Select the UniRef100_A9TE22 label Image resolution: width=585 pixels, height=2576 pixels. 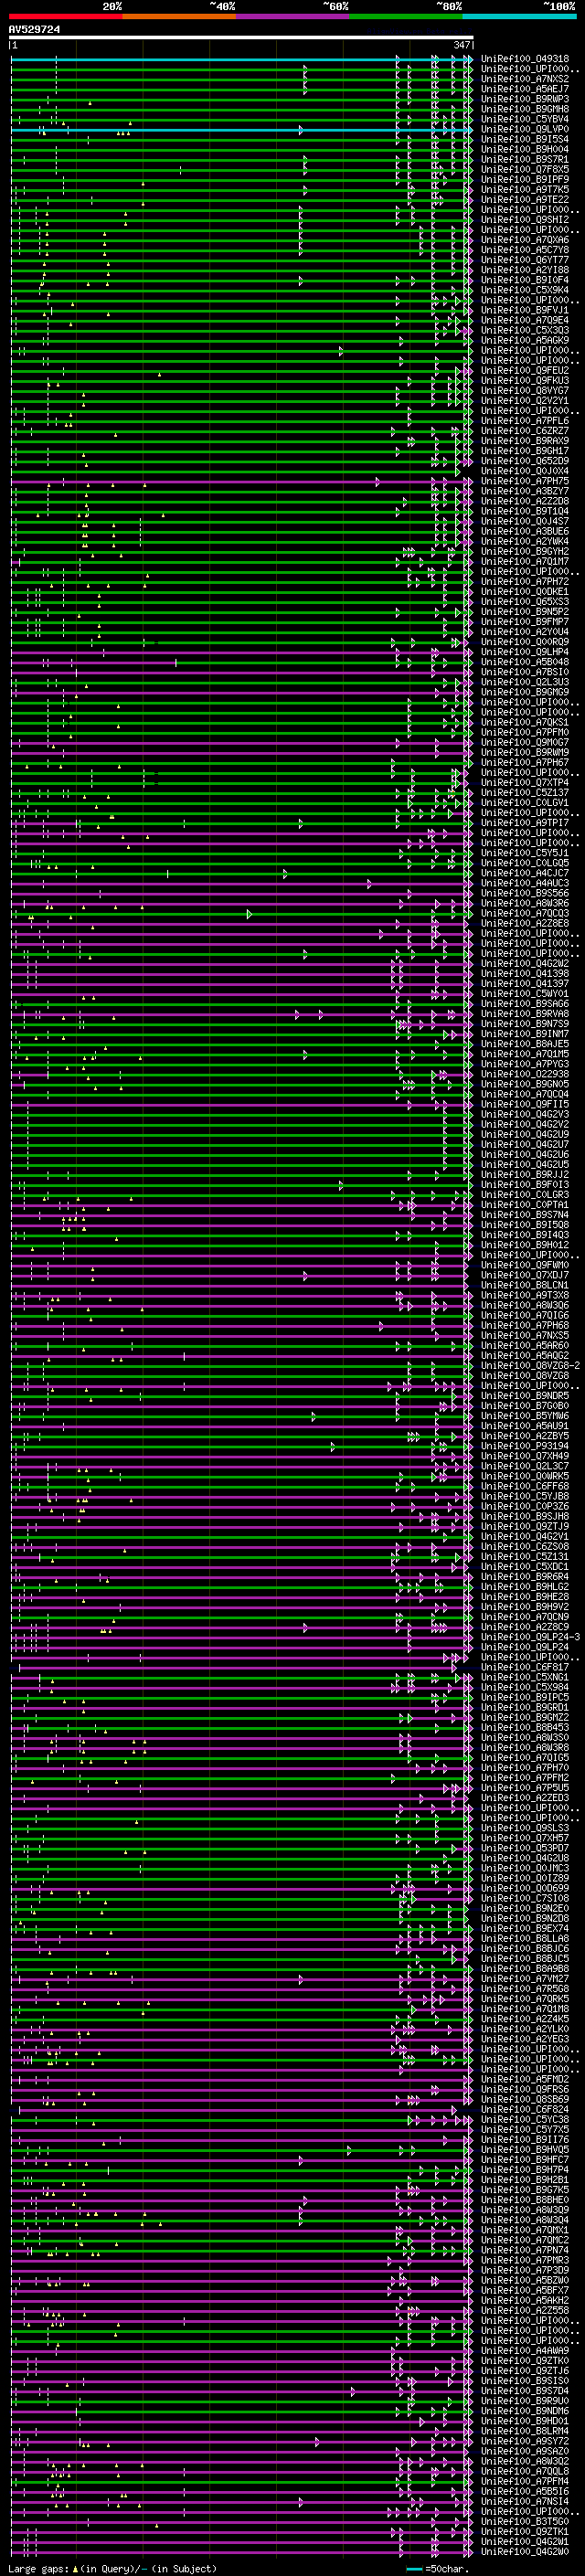point(525,200)
